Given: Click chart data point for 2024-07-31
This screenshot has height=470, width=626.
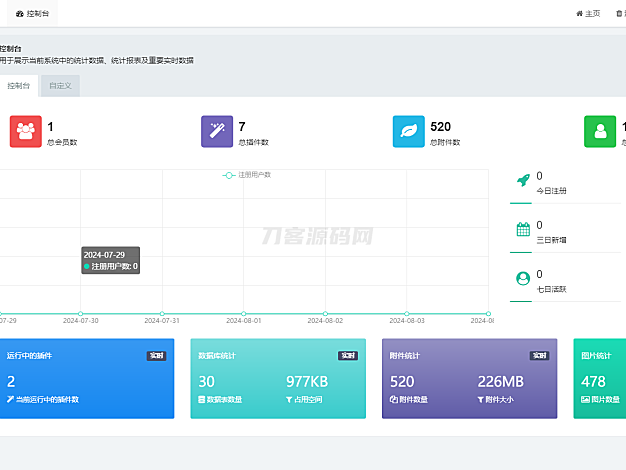Looking at the screenshot, I should pos(162,313).
